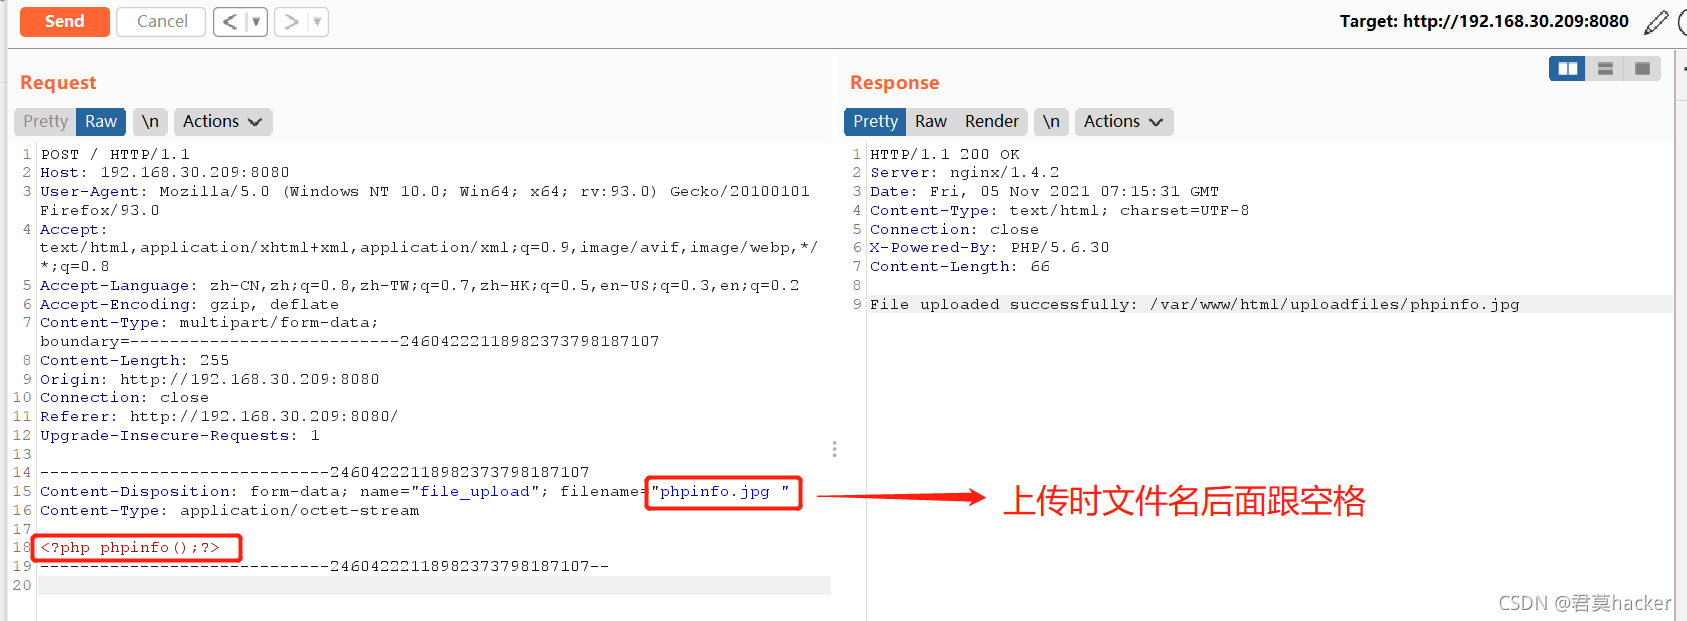1687x621 pixels.
Task: Click the Accept-Language header line
Action: tap(420, 285)
